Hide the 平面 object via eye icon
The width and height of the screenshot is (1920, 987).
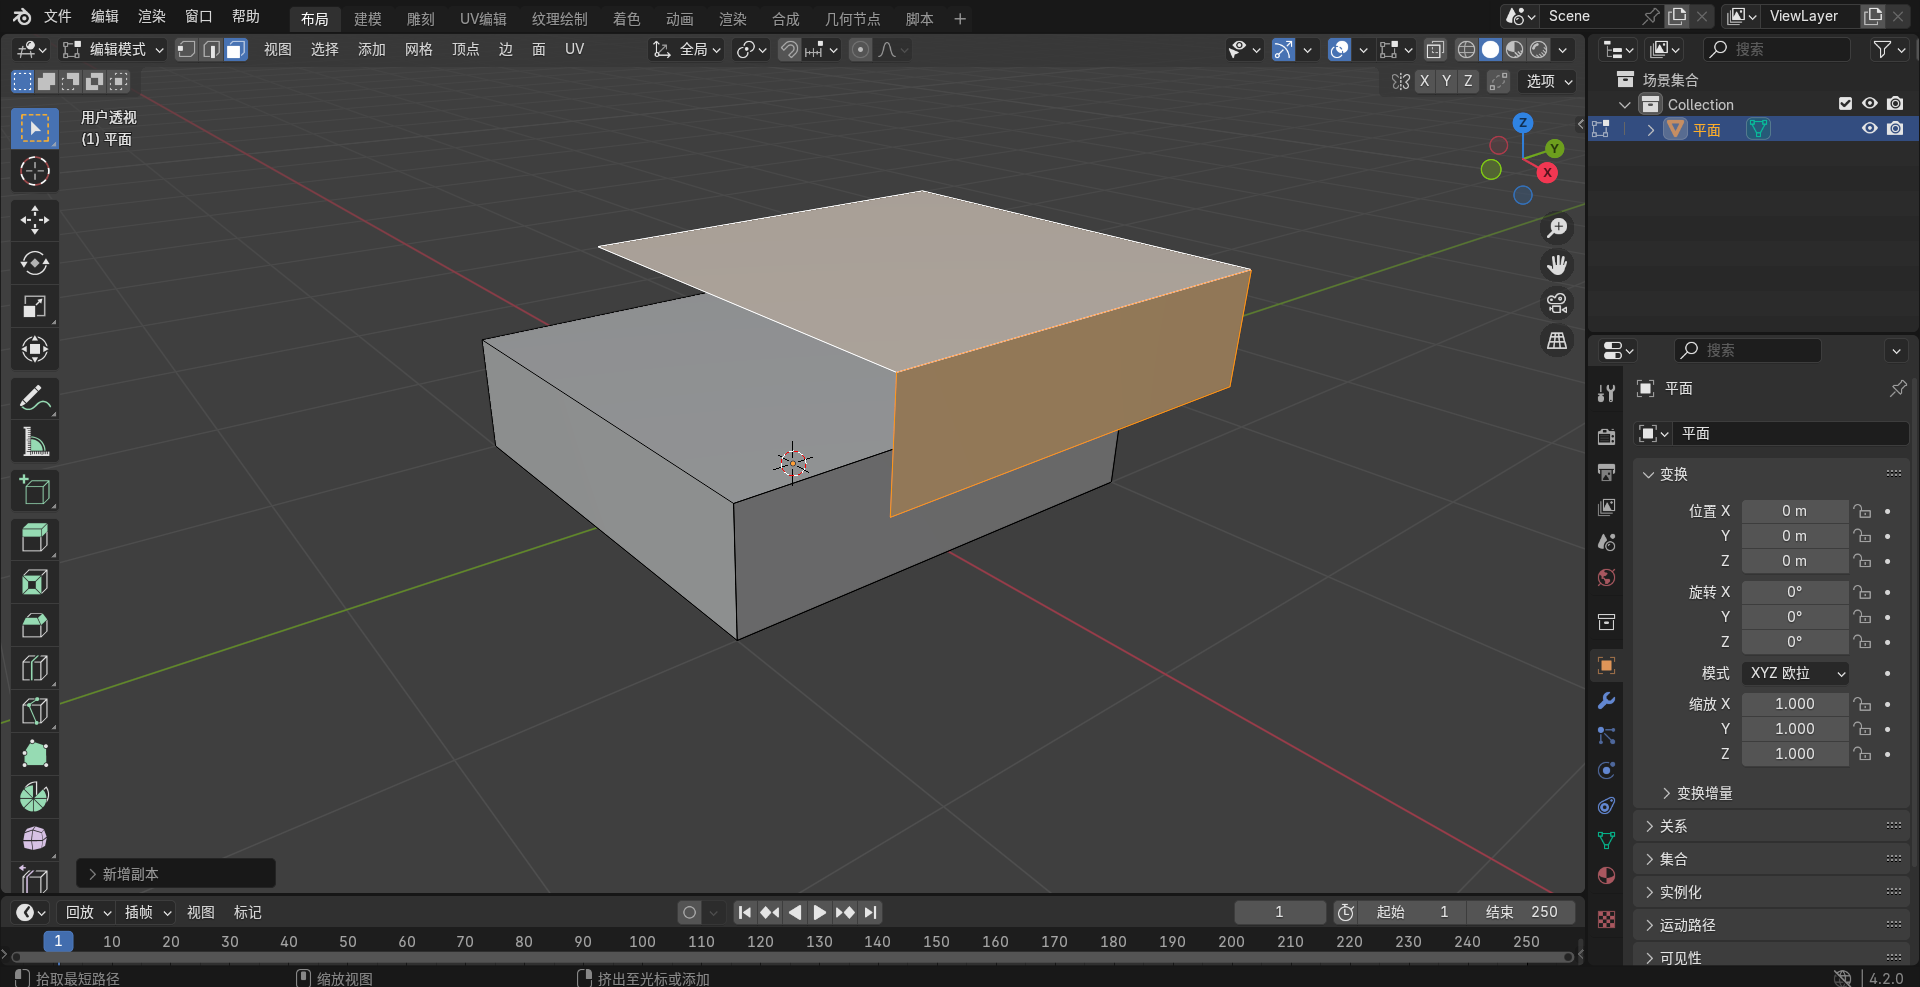tap(1869, 129)
